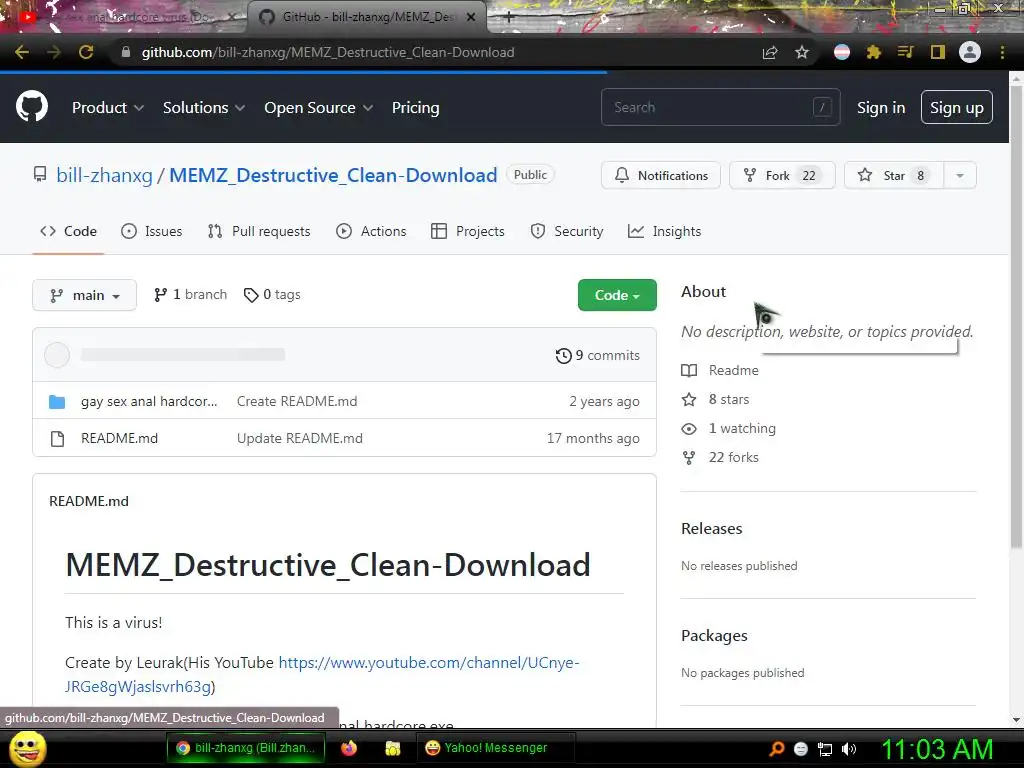This screenshot has width=1024, height=768.
Task: Click the site lock icon in address bar
Action: coord(126,52)
